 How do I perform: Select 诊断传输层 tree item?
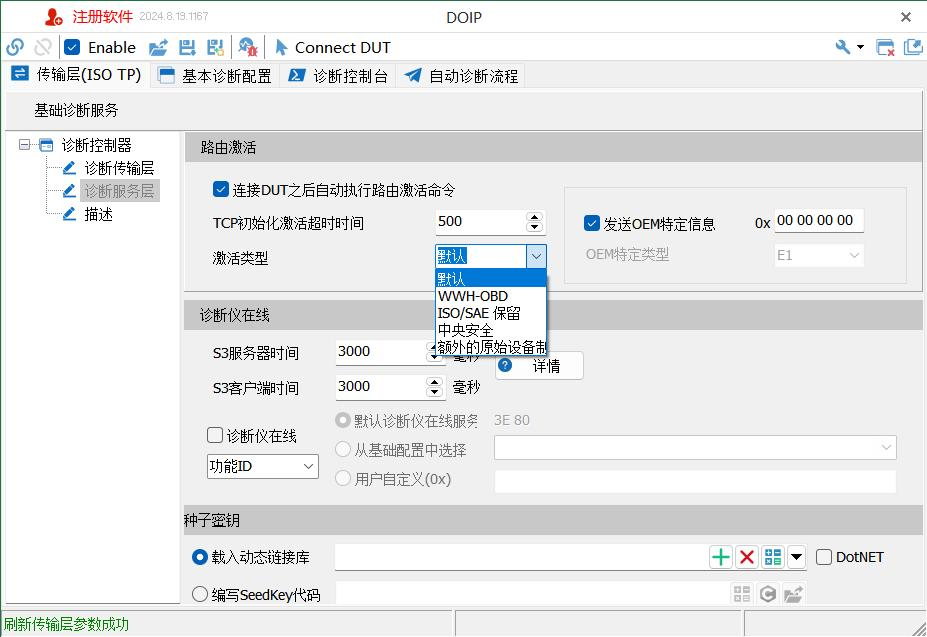(x=119, y=168)
